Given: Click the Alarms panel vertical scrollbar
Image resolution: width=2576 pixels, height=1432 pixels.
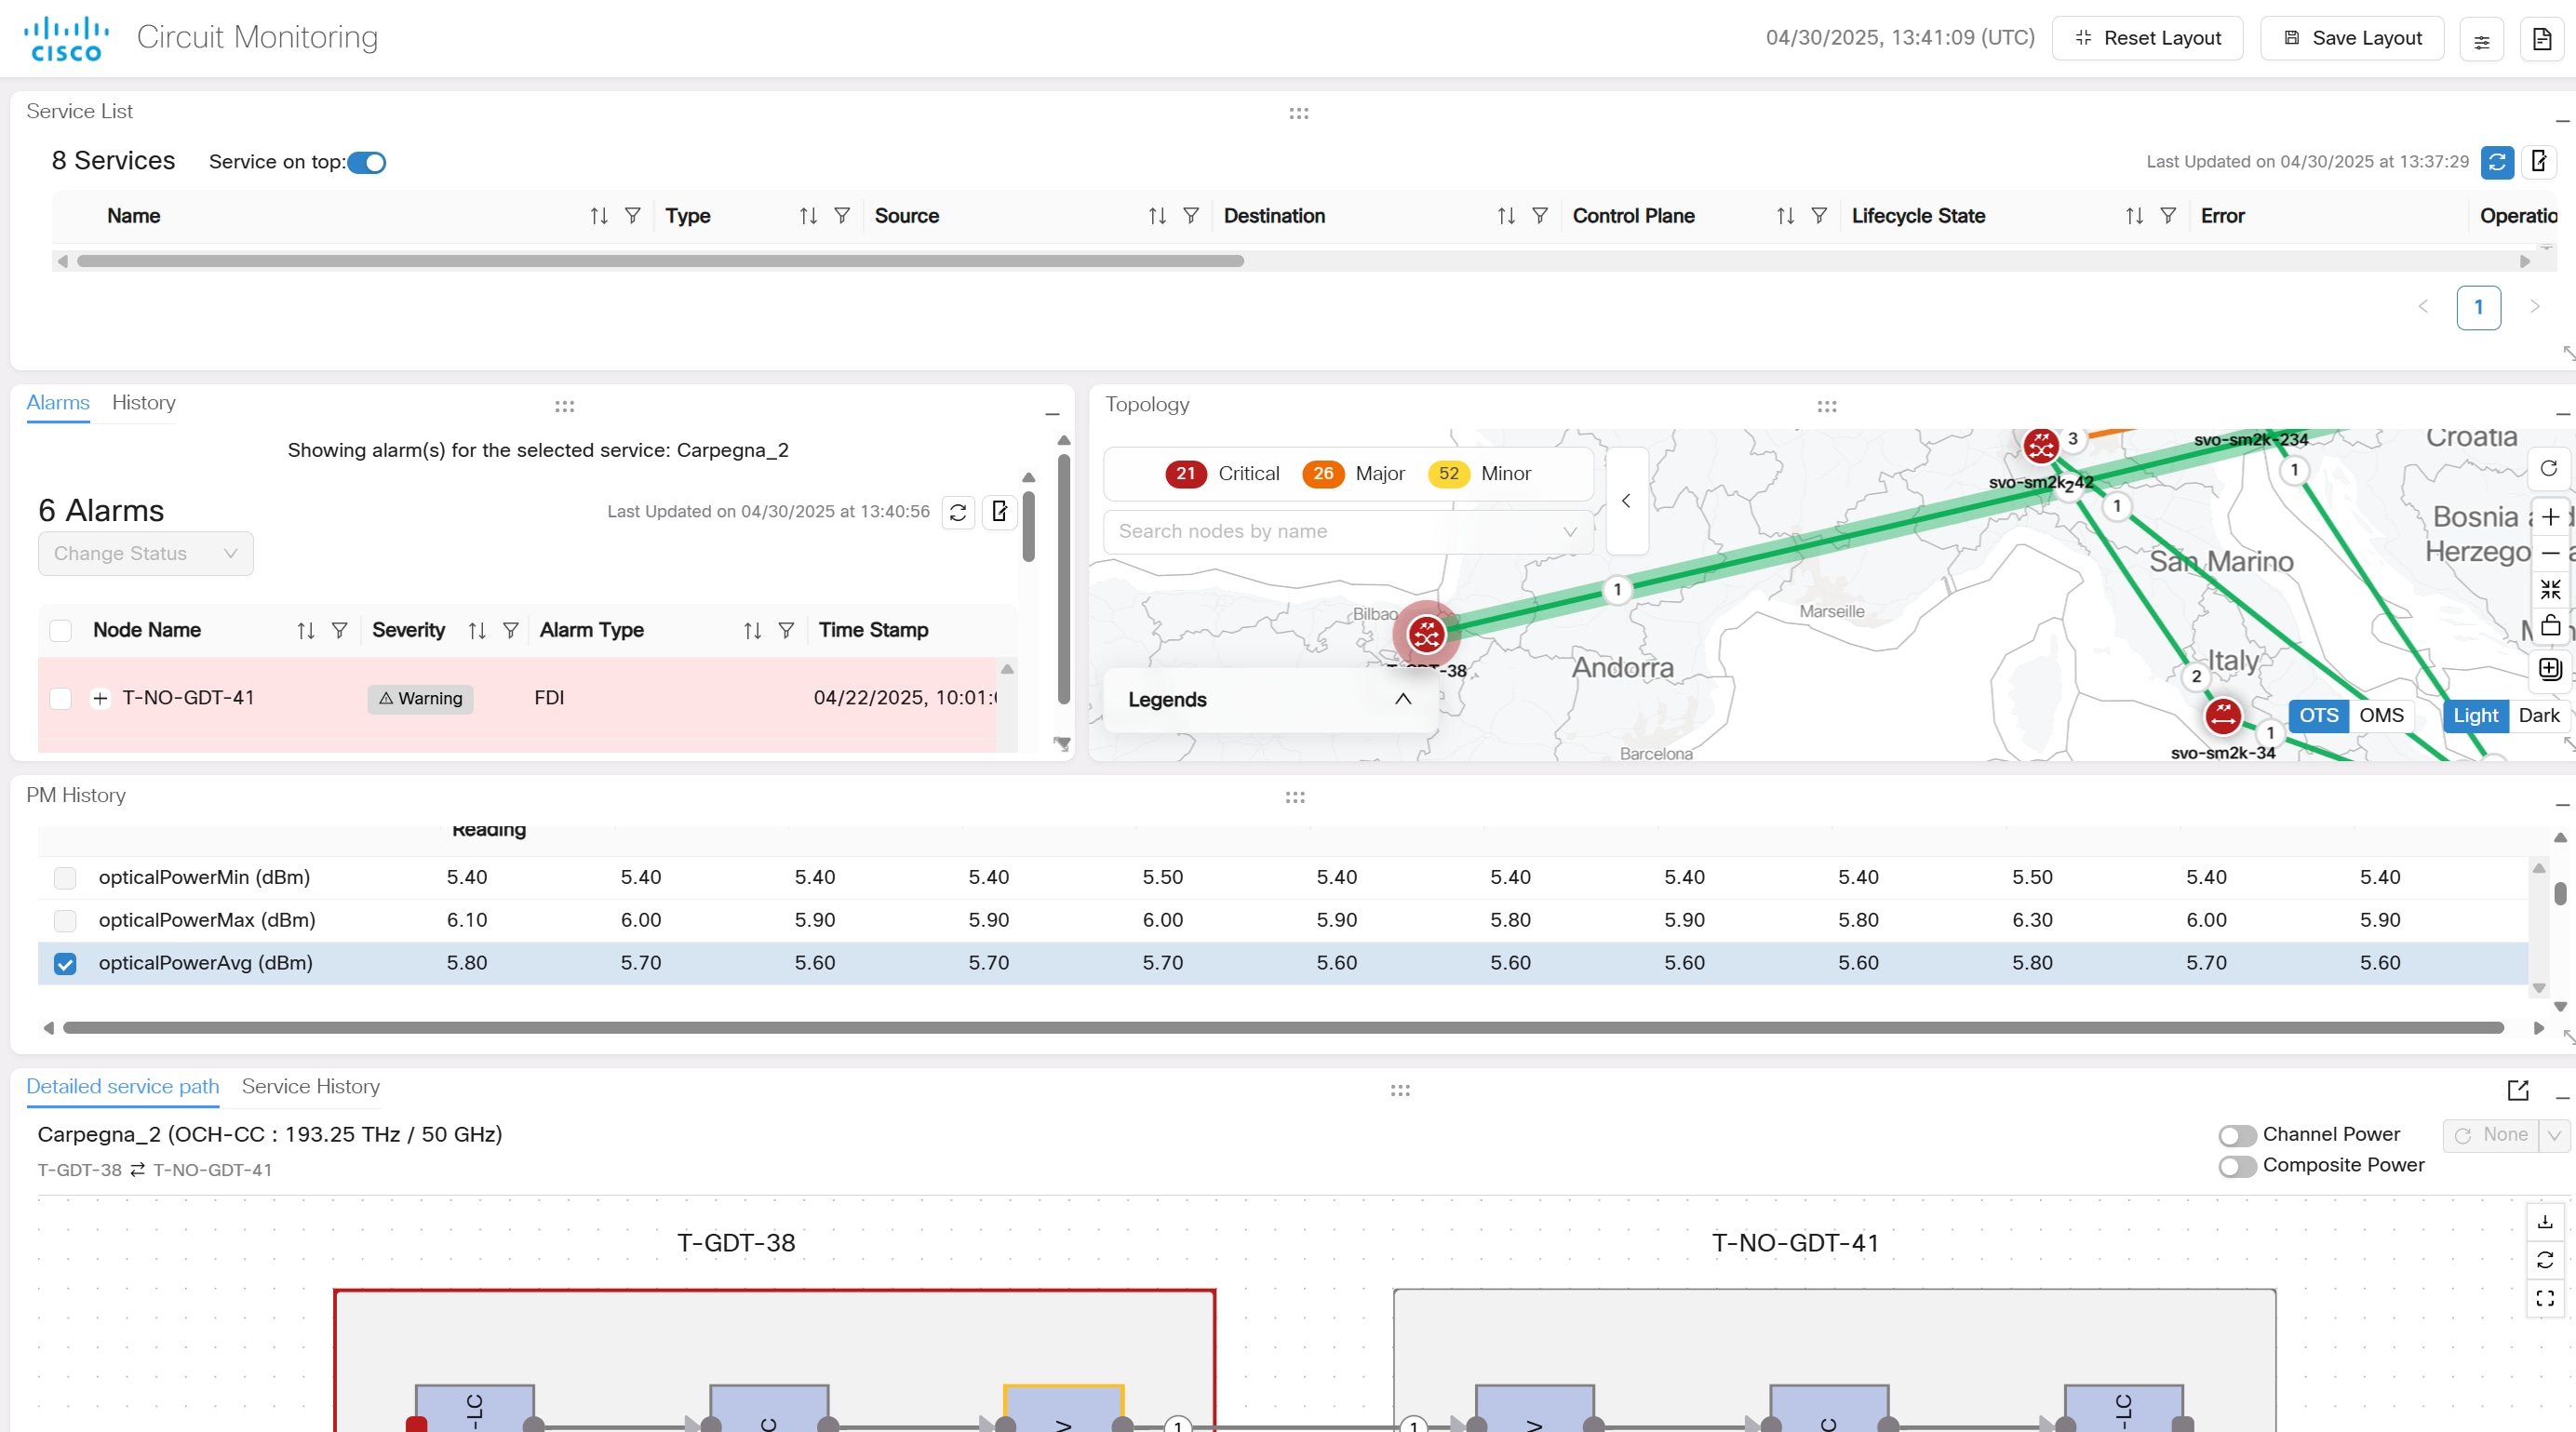Looking at the screenshot, I should pos(1064,579).
